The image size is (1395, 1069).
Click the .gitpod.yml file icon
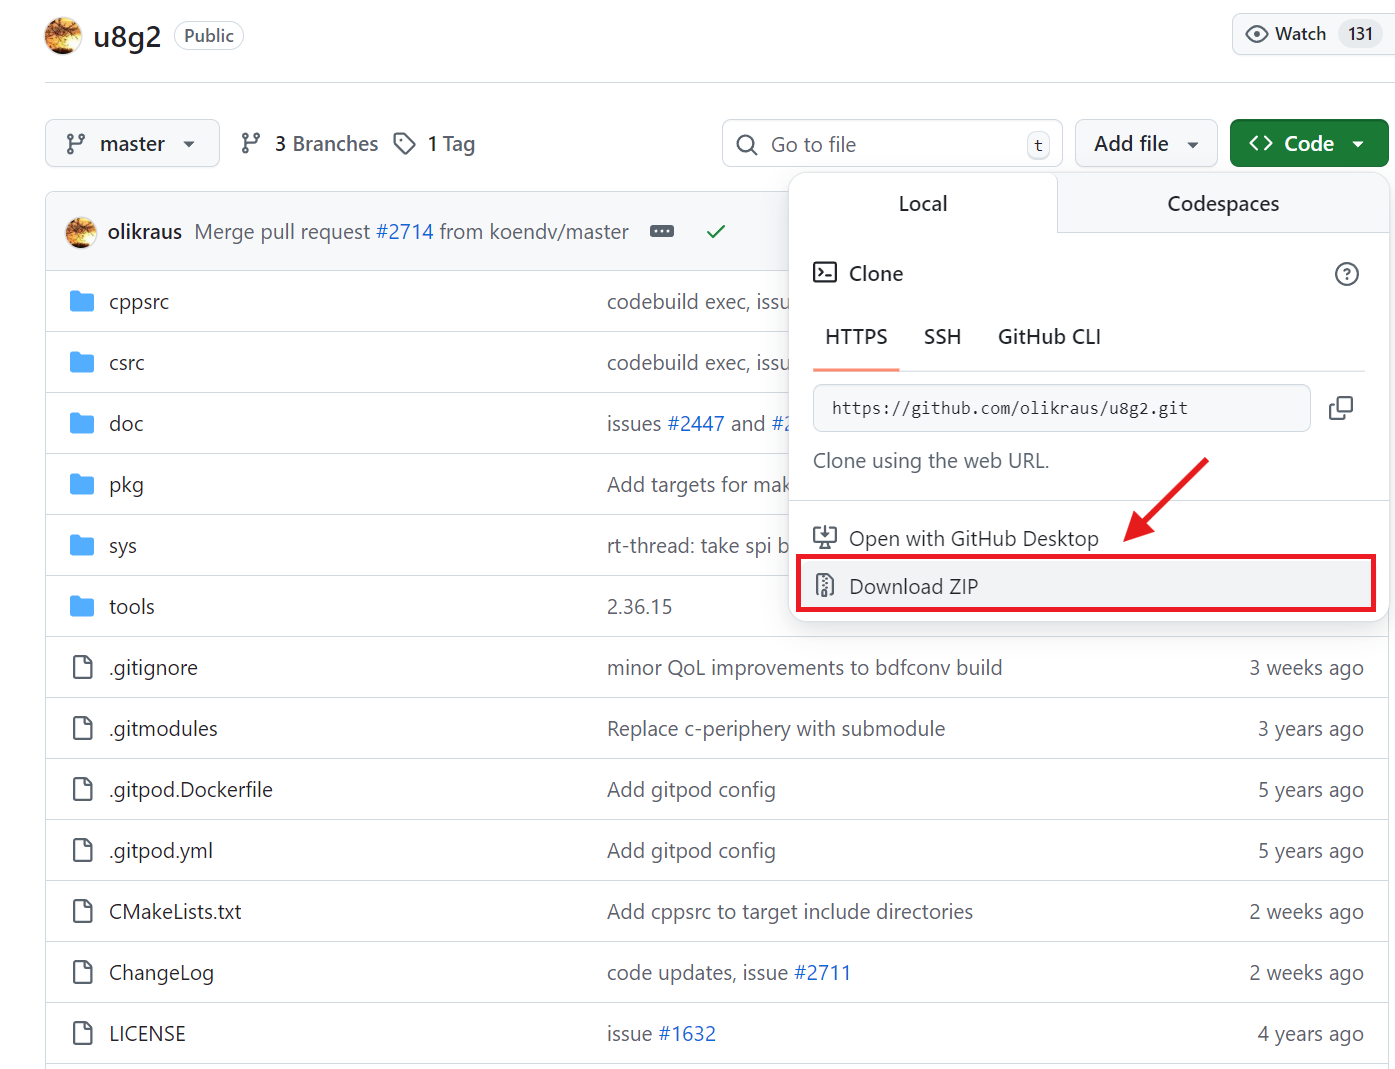tap(83, 850)
